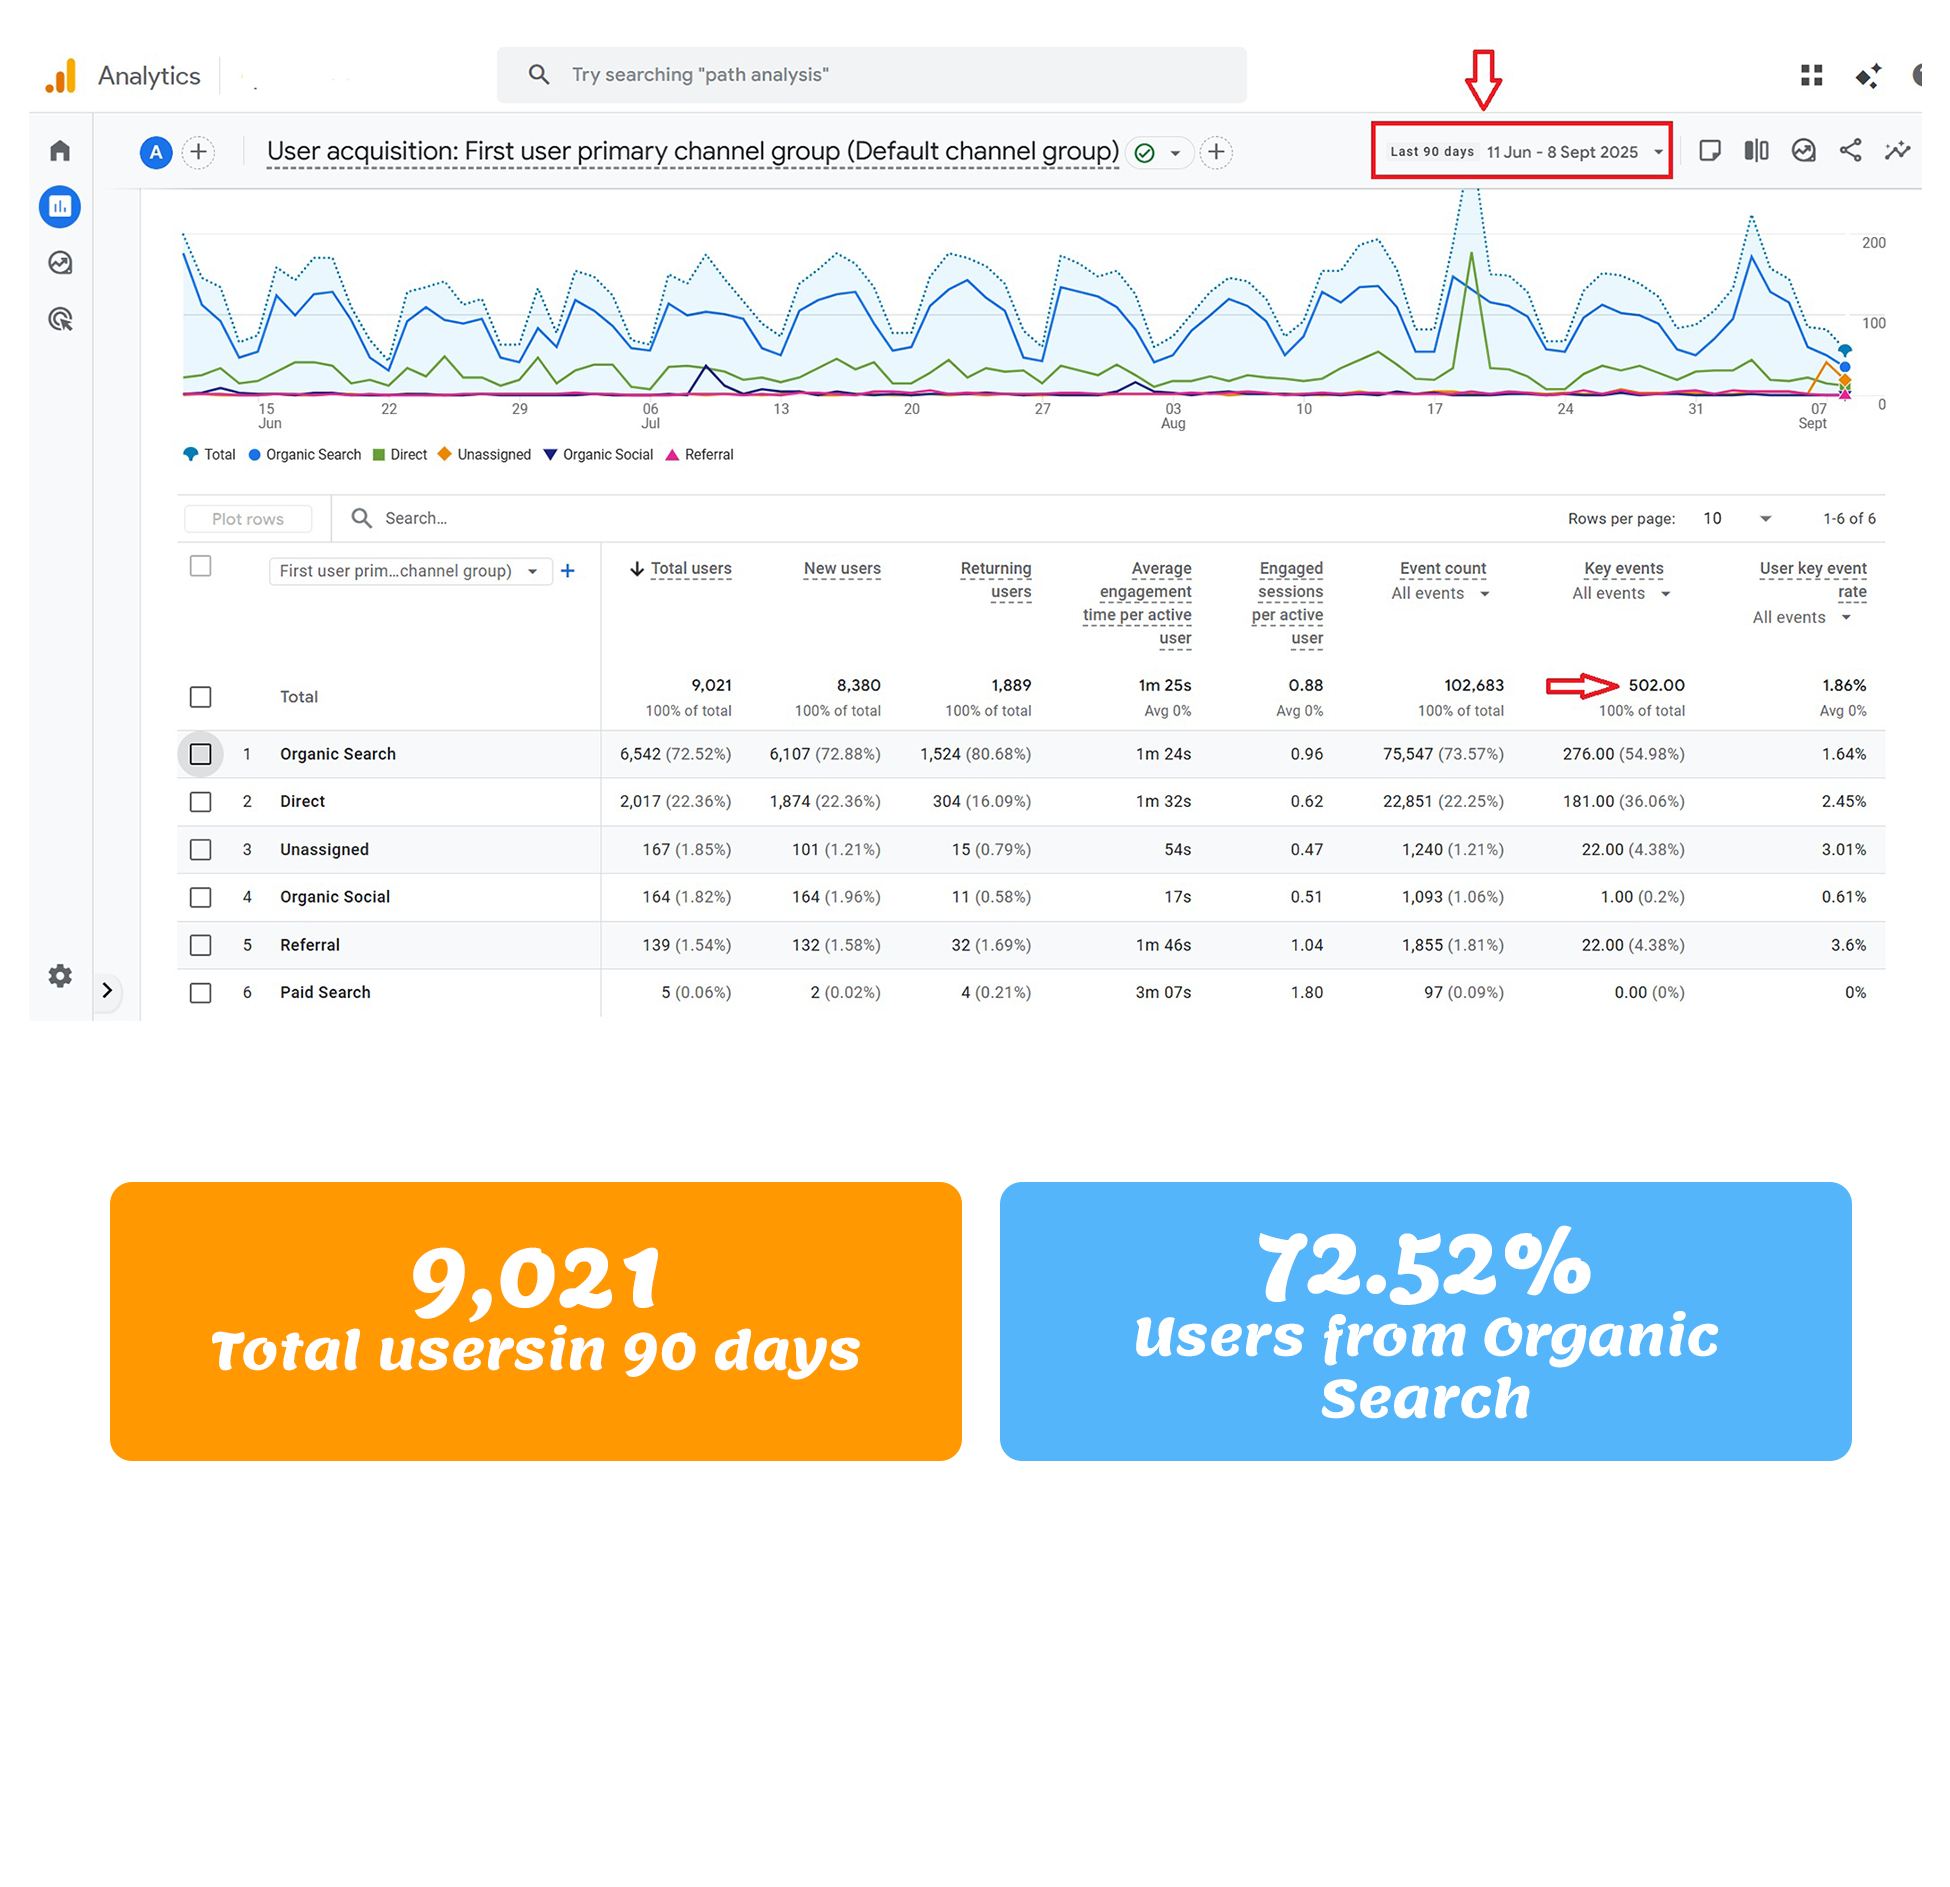Open the Insights sparkline icon
The width and height of the screenshot is (1950, 1887).
pyautogui.click(x=1897, y=151)
